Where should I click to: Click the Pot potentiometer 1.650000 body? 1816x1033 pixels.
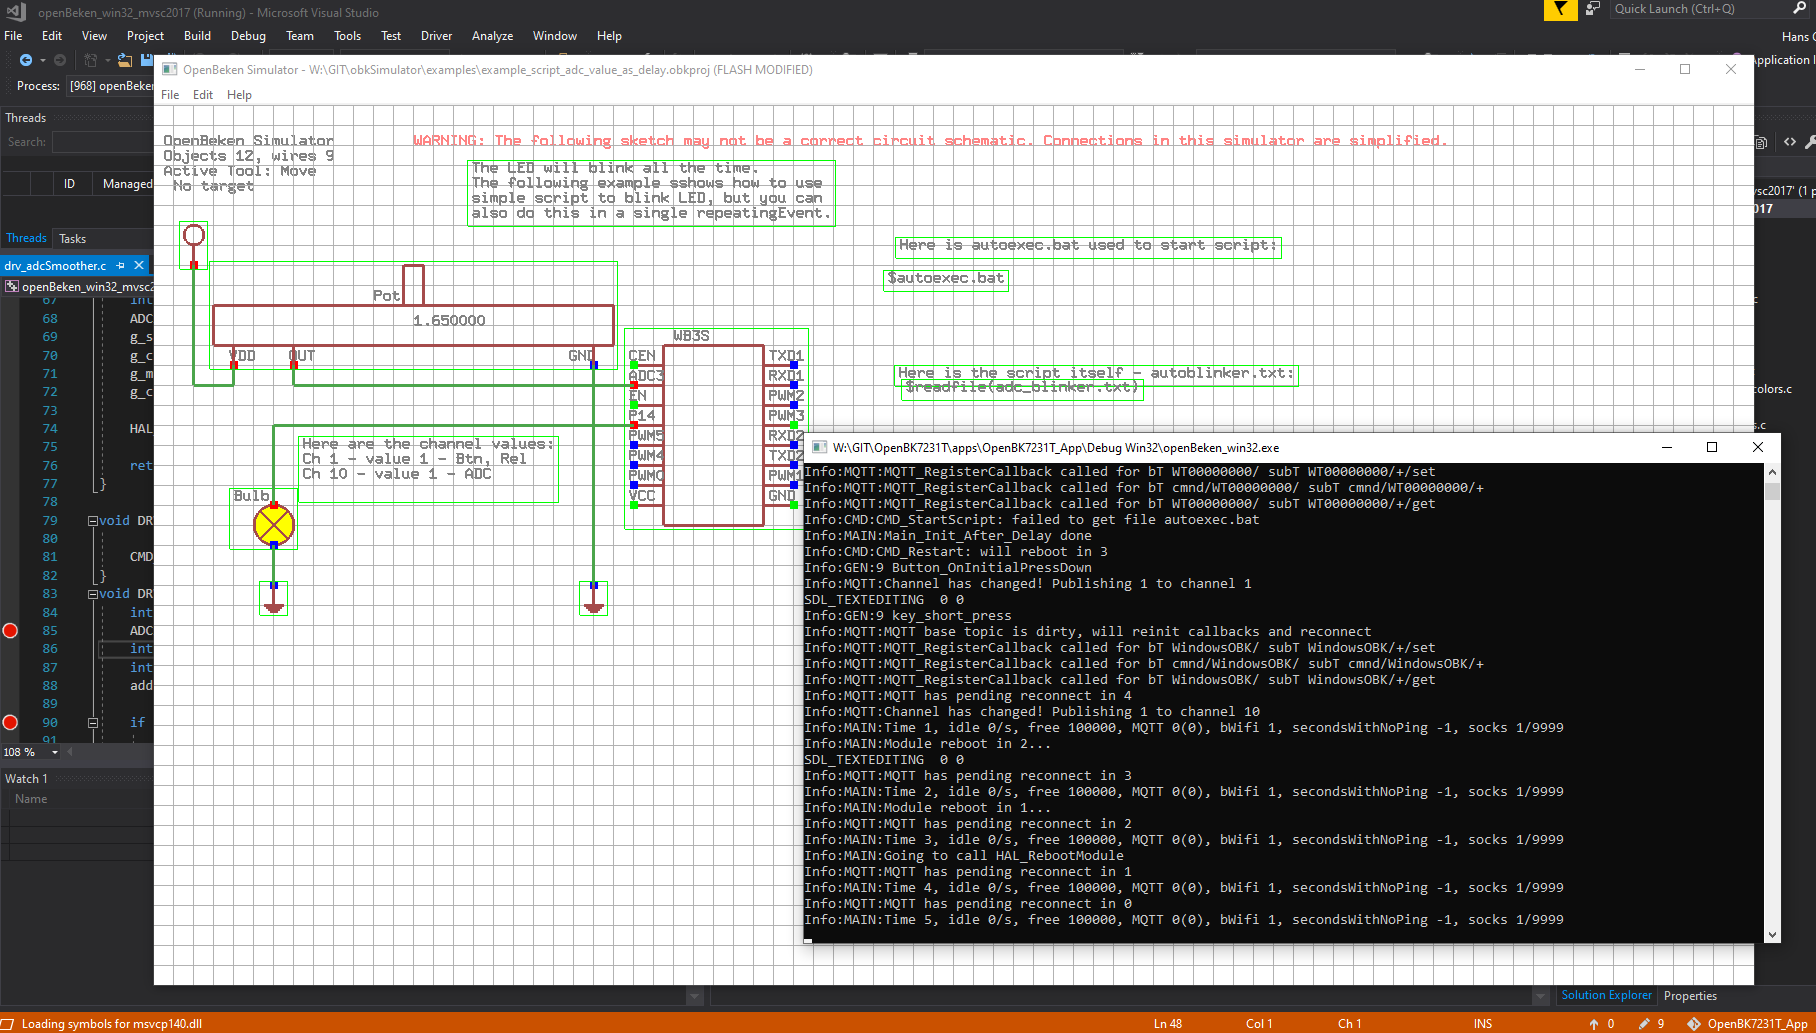point(413,325)
